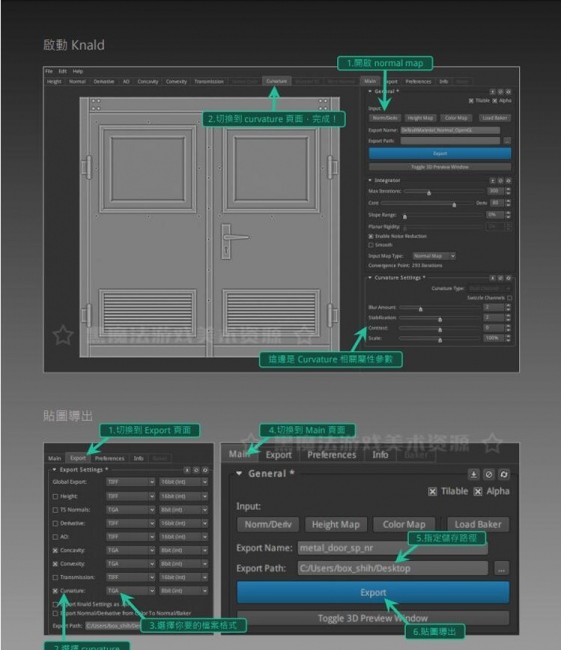Viewport: 561px width, 650px height.
Task: Open the Preferences tab in the enlarged panel
Action: (331, 455)
